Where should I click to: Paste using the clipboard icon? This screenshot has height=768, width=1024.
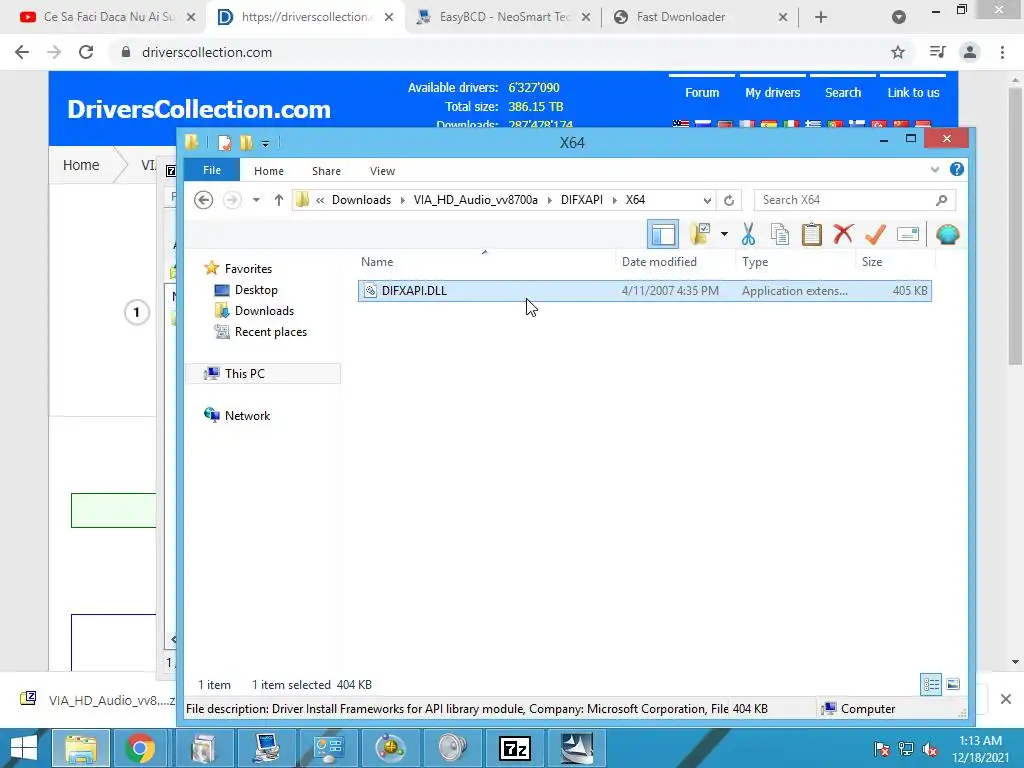coord(812,234)
